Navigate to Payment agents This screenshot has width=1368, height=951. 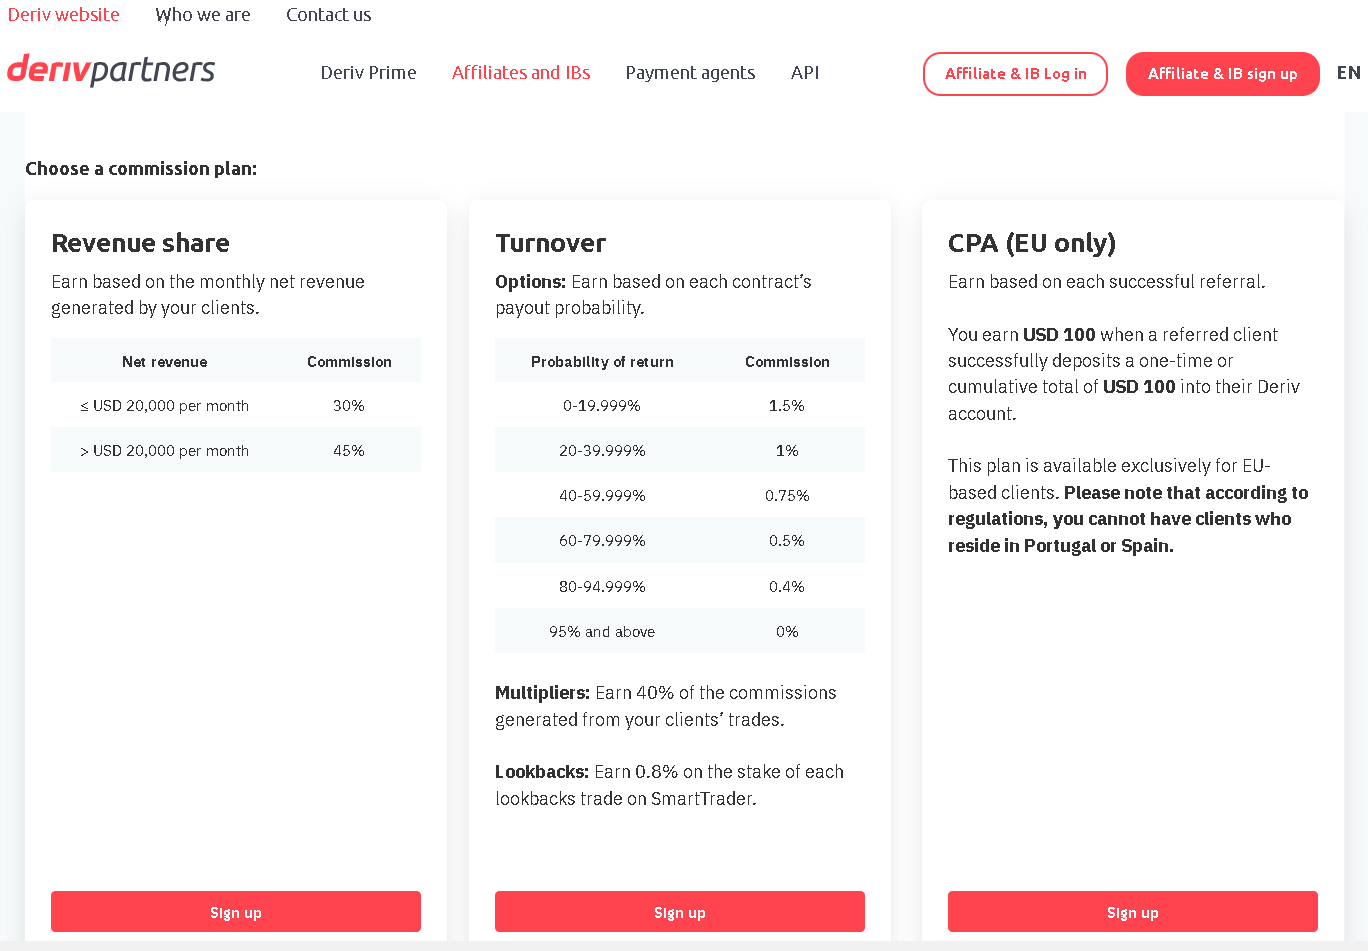point(690,73)
